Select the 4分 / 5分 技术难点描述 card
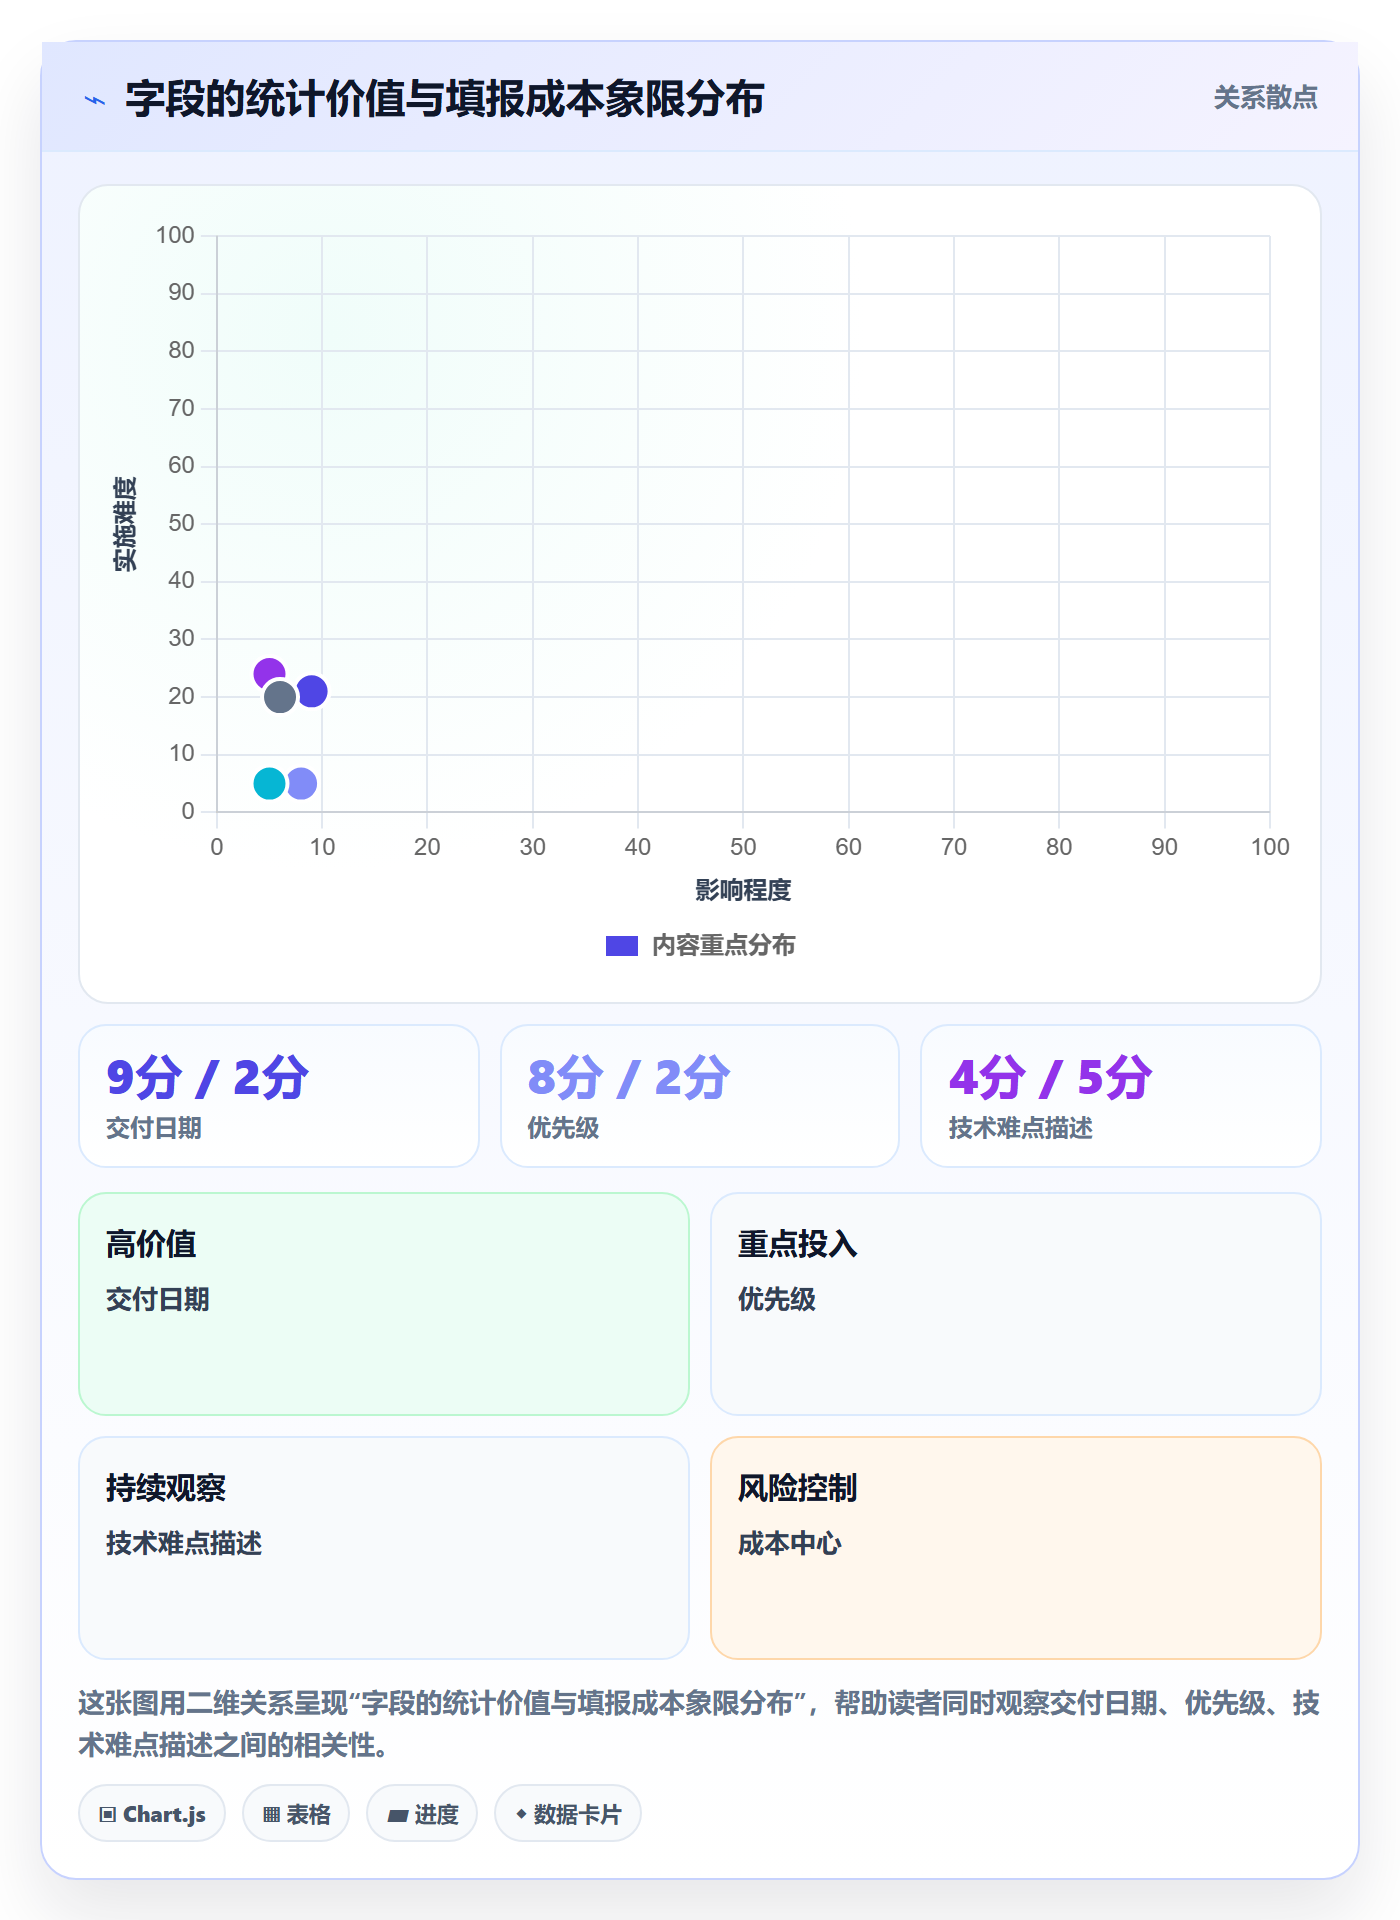1400x1920 pixels. pos(1121,1096)
